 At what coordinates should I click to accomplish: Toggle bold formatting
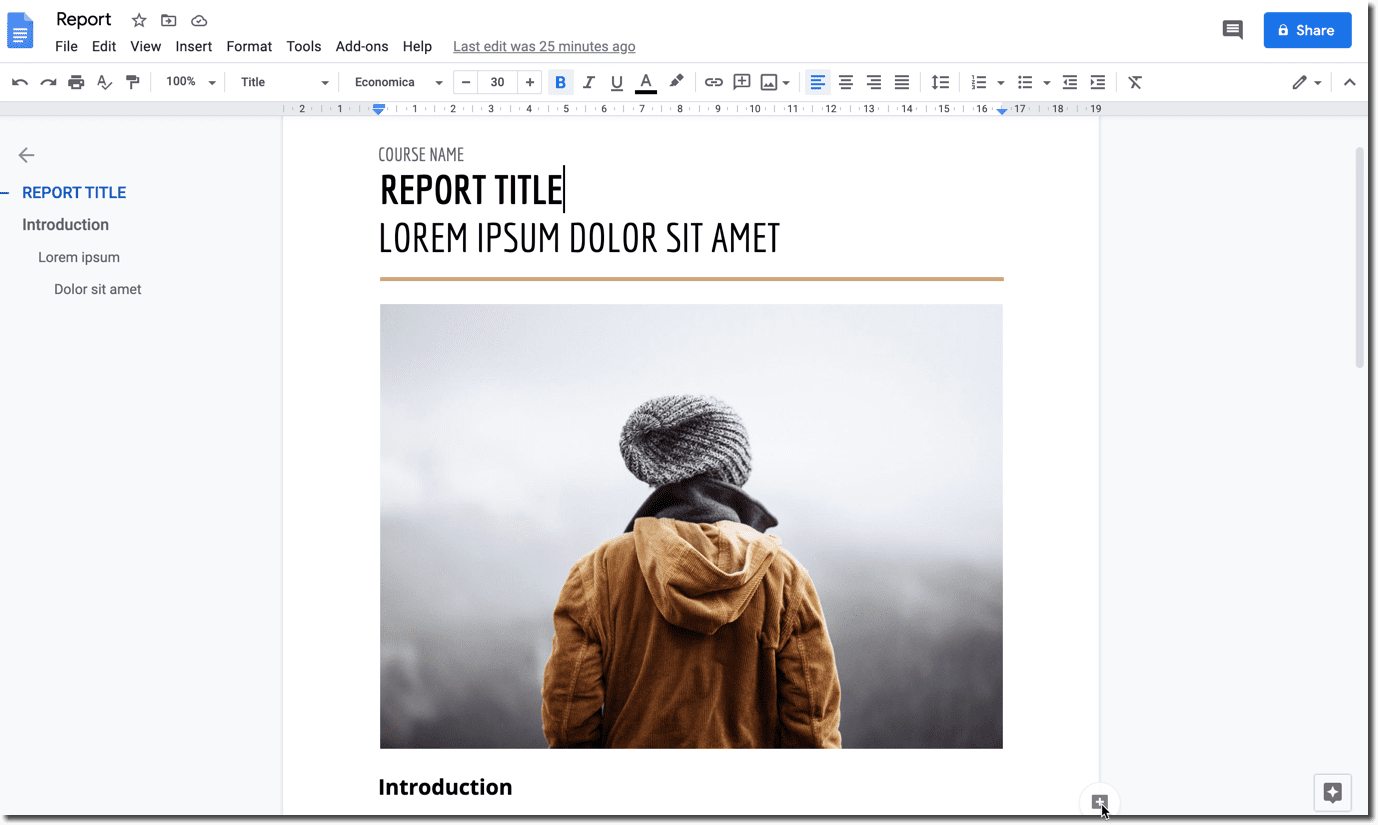pos(560,82)
